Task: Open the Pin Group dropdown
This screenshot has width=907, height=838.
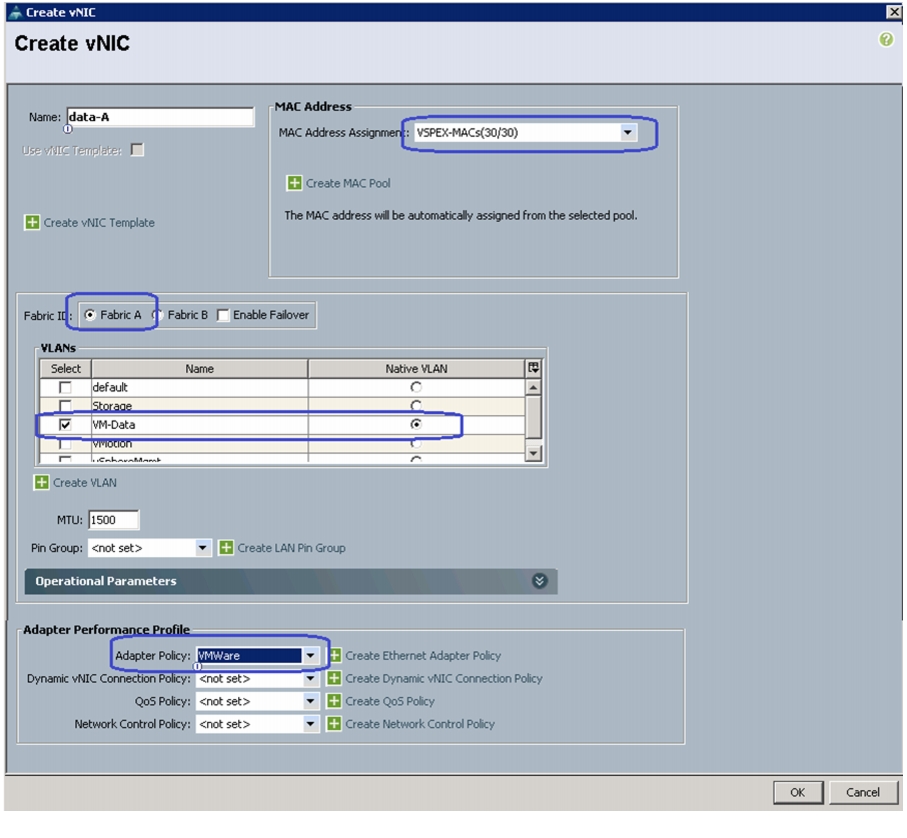Action: tap(202, 547)
